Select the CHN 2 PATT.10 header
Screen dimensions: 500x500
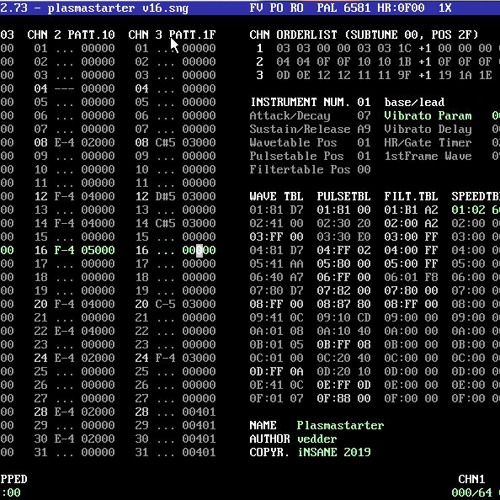(71, 35)
